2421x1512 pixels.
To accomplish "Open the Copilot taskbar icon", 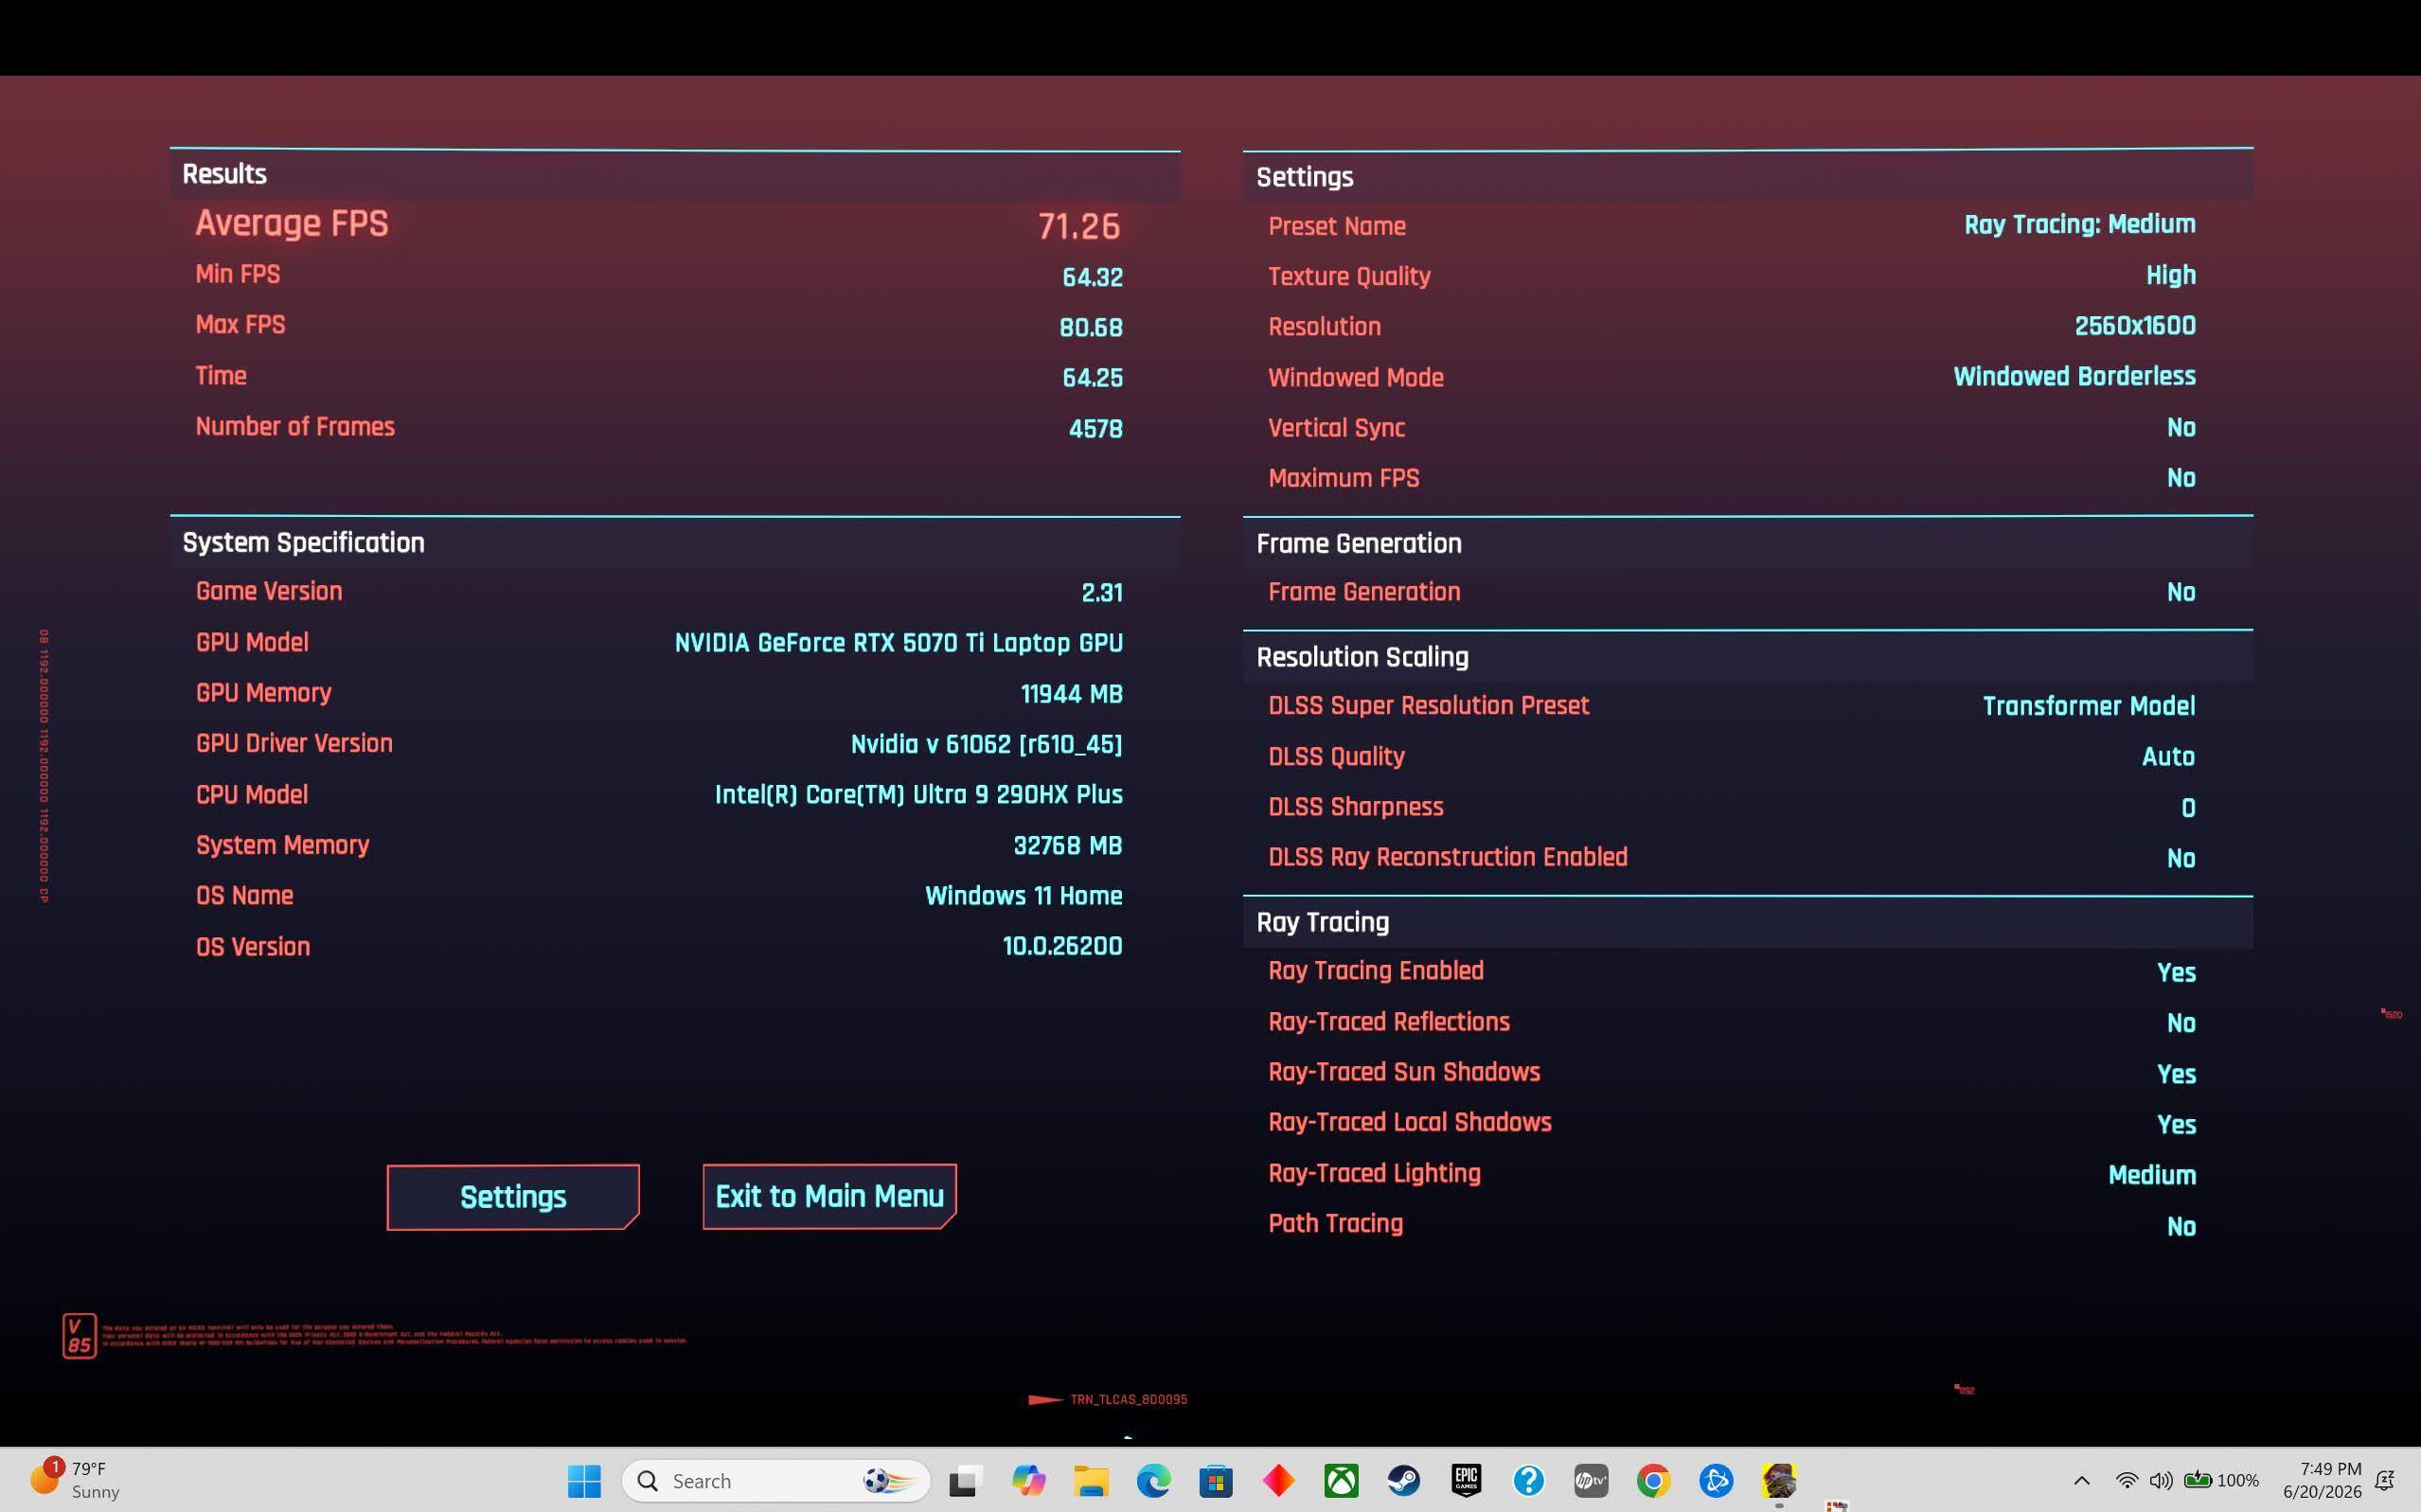I will pos(1028,1480).
